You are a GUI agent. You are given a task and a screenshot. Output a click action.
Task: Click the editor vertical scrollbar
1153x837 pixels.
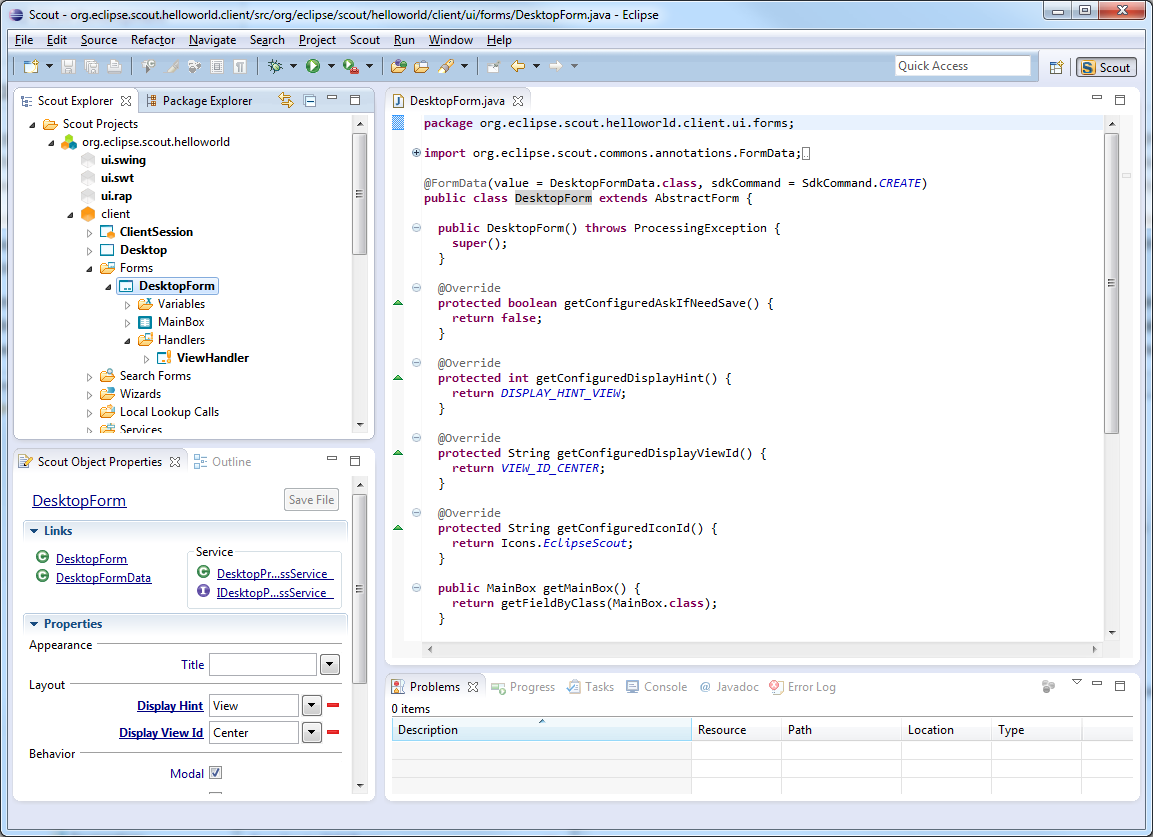click(1112, 283)
